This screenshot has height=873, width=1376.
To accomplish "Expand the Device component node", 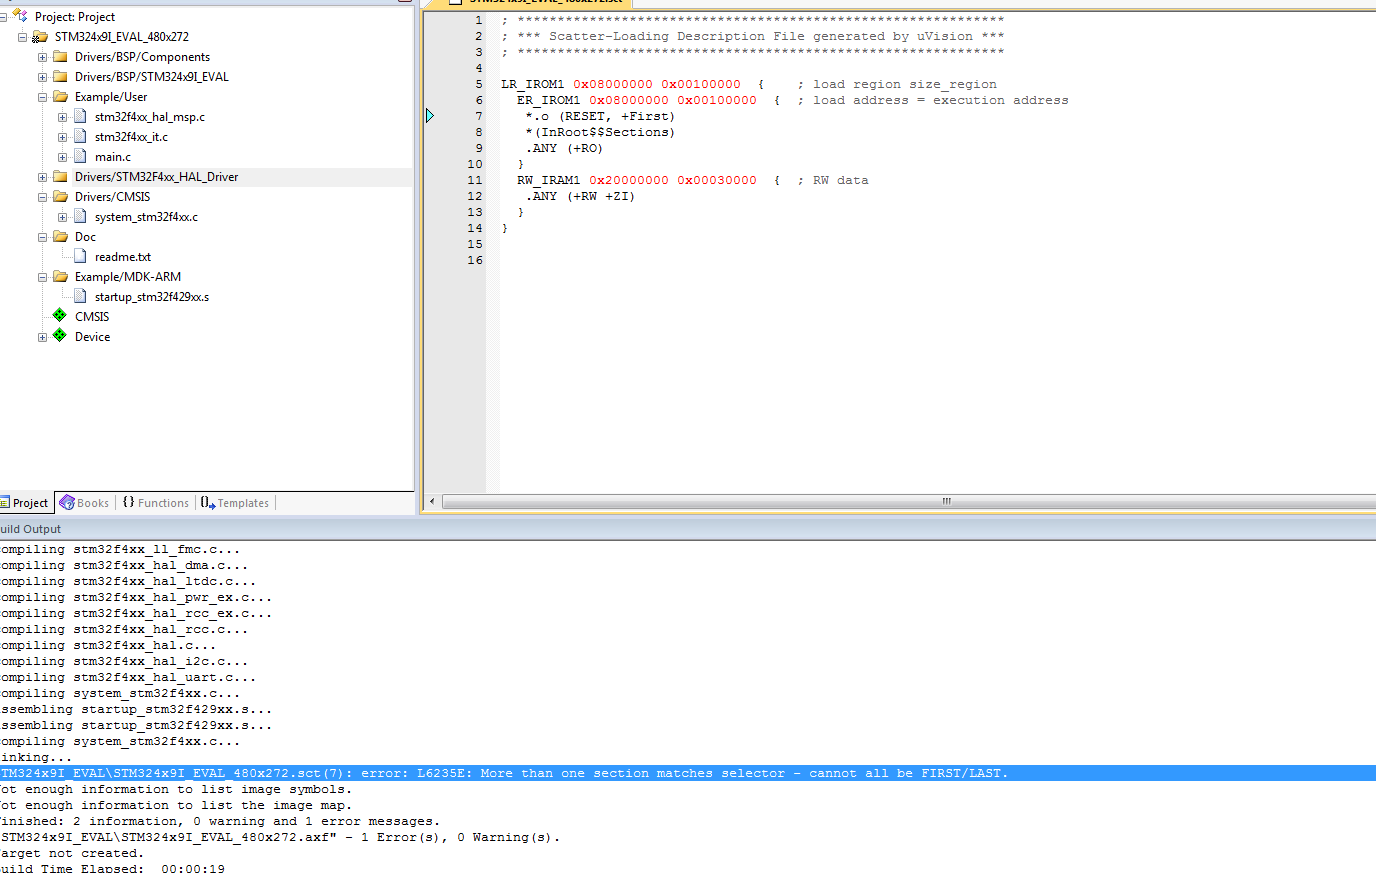I will click(x=42, y=337).
